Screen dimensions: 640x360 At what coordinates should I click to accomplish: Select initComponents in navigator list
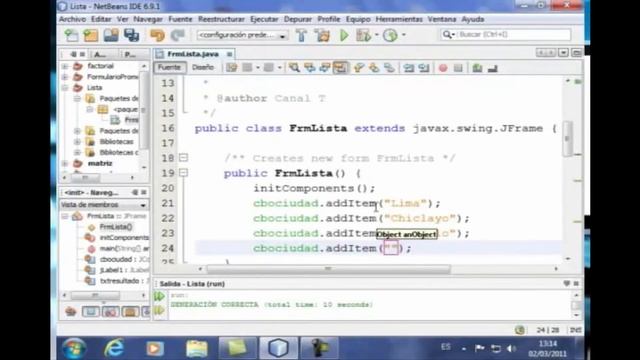point(124,238)
